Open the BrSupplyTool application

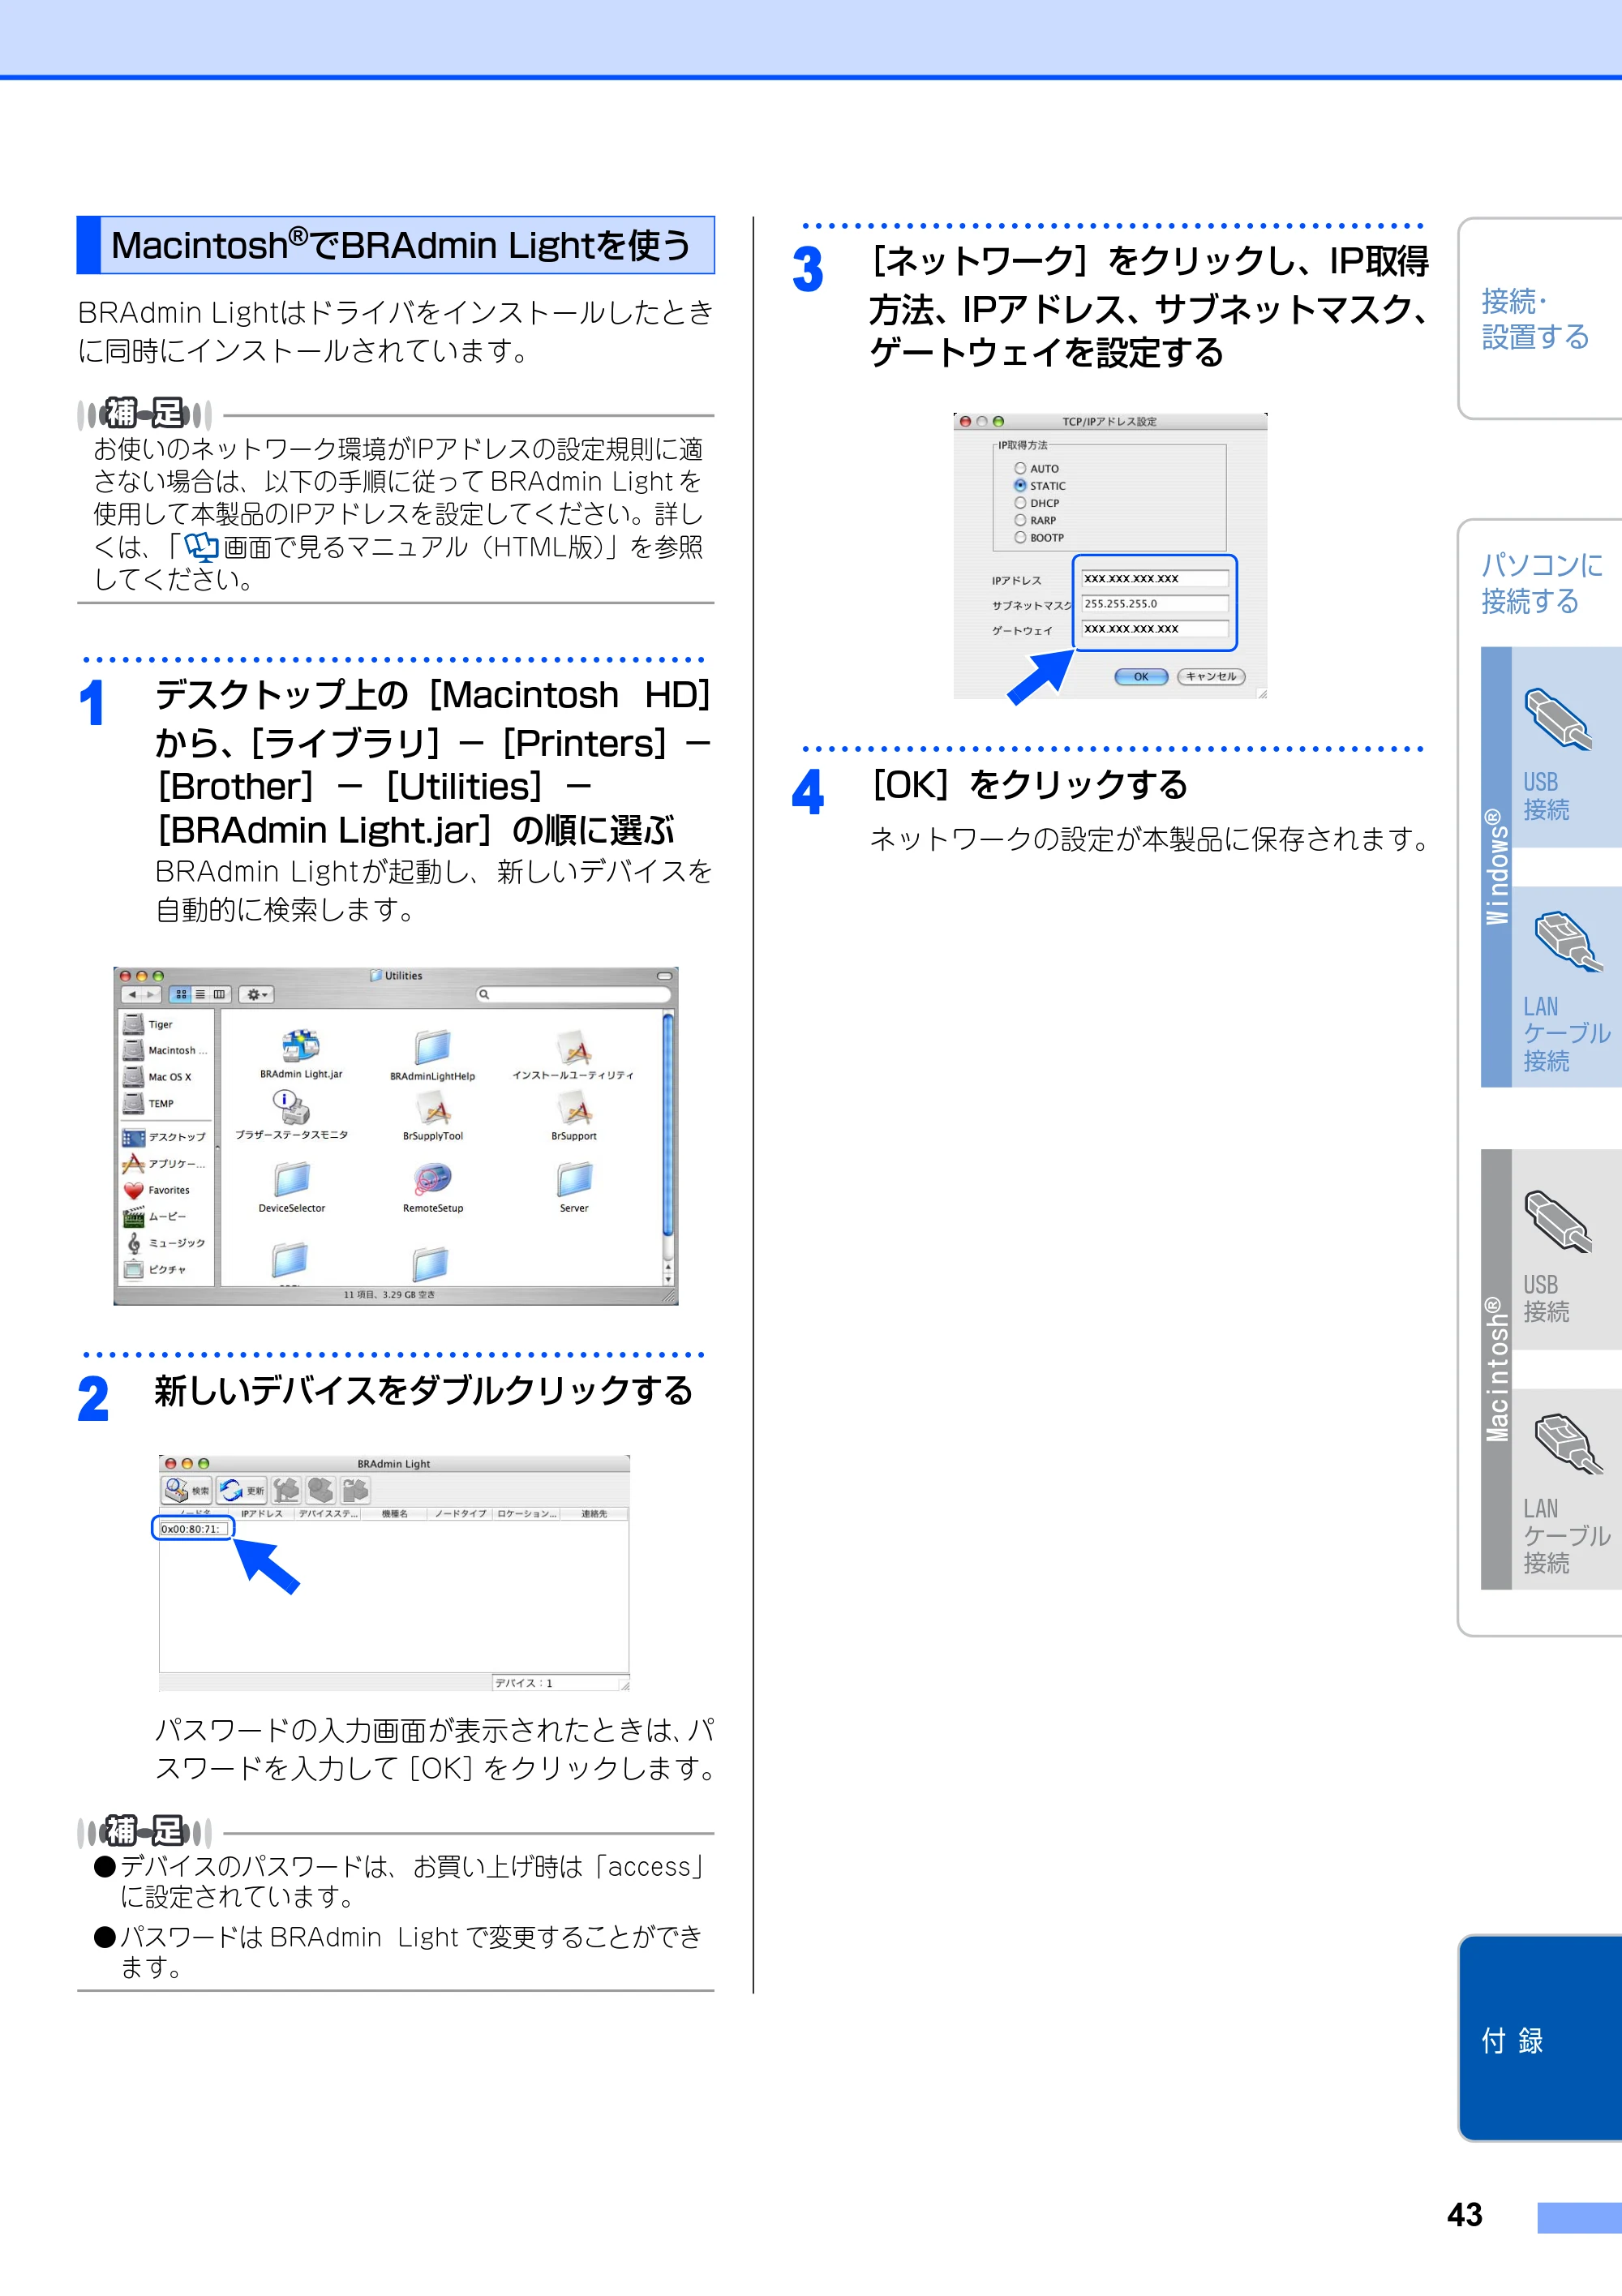click(x=433, y=1116)
